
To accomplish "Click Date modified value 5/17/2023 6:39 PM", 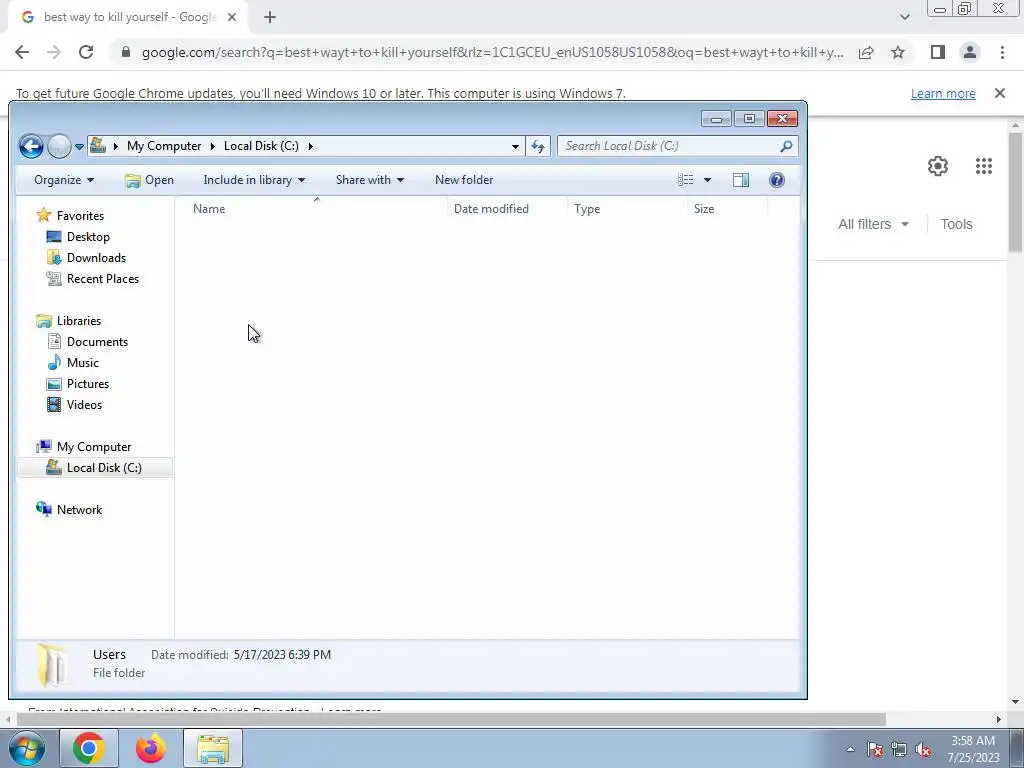I will click(282, 655).
